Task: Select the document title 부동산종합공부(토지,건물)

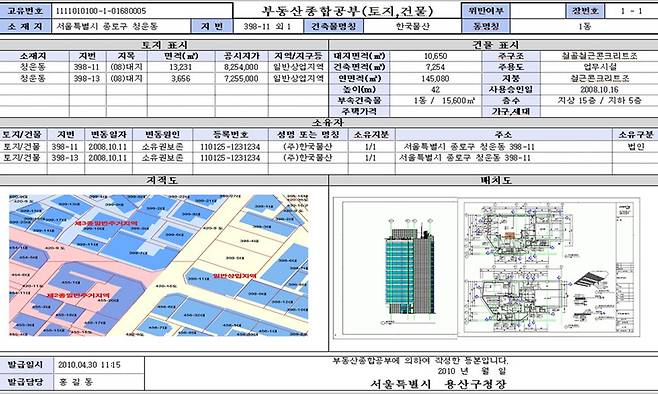Action: [347, 10]
